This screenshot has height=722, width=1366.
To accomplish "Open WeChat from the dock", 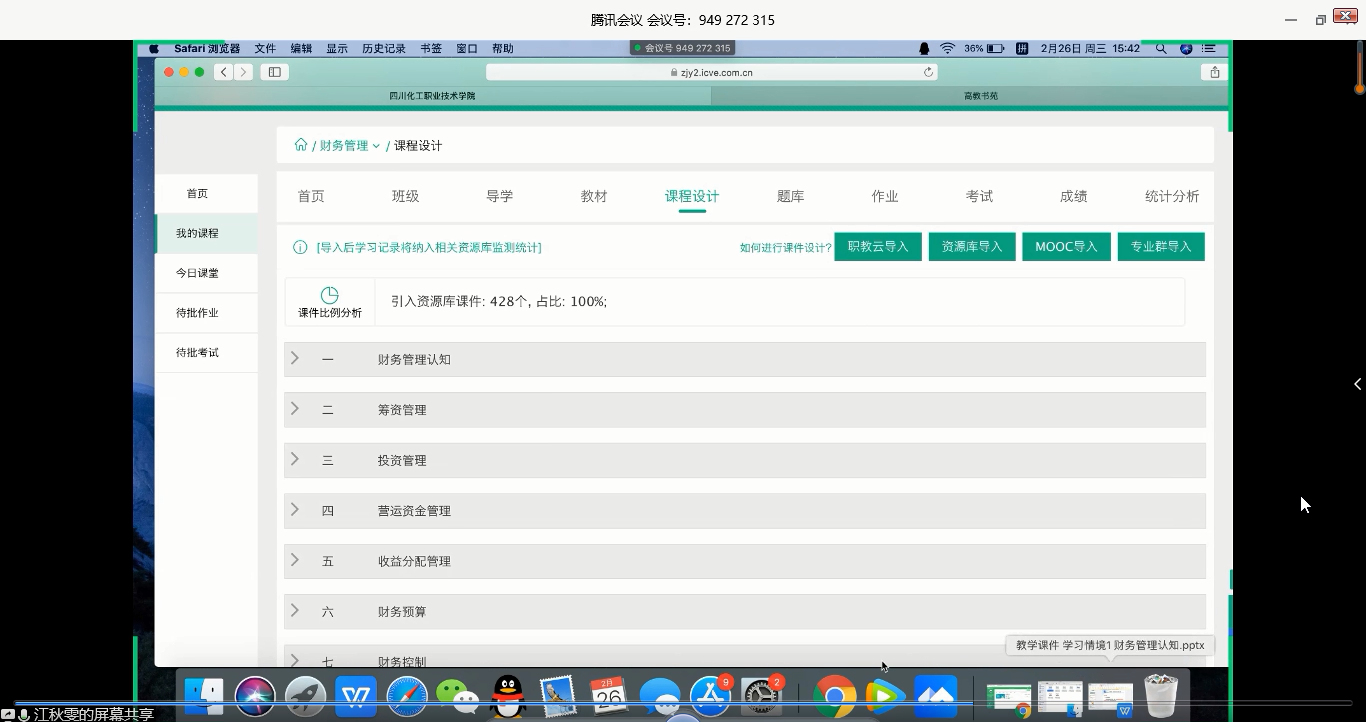I will pos(457,696).
